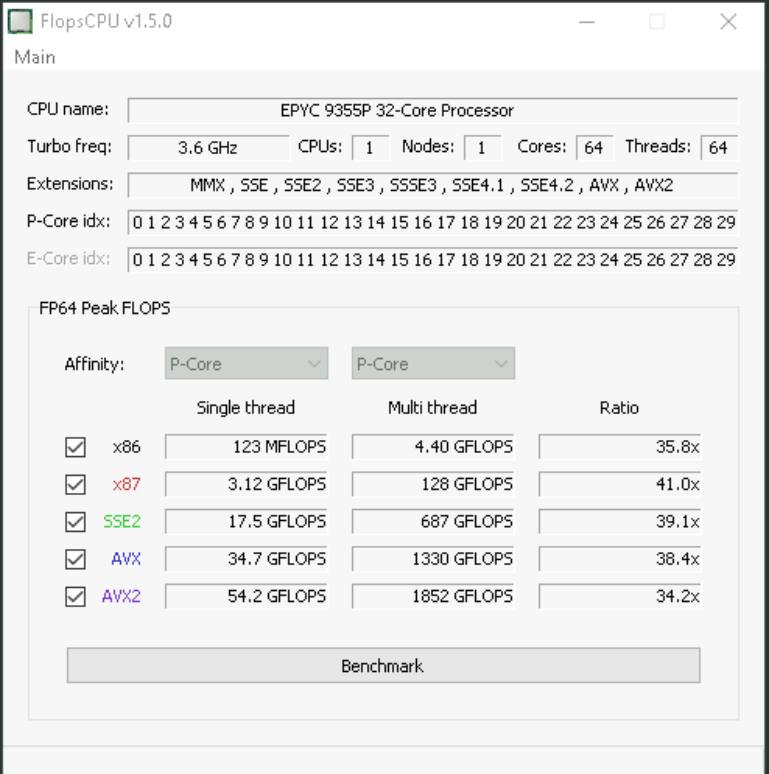Start the Benchmark button

[x=384, y=666]
